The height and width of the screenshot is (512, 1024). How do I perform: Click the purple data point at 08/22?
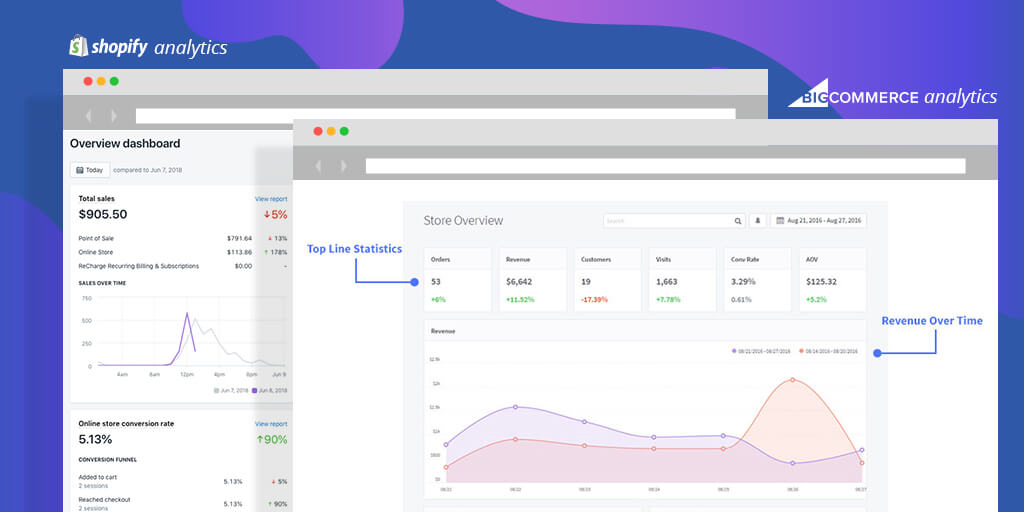515,407
